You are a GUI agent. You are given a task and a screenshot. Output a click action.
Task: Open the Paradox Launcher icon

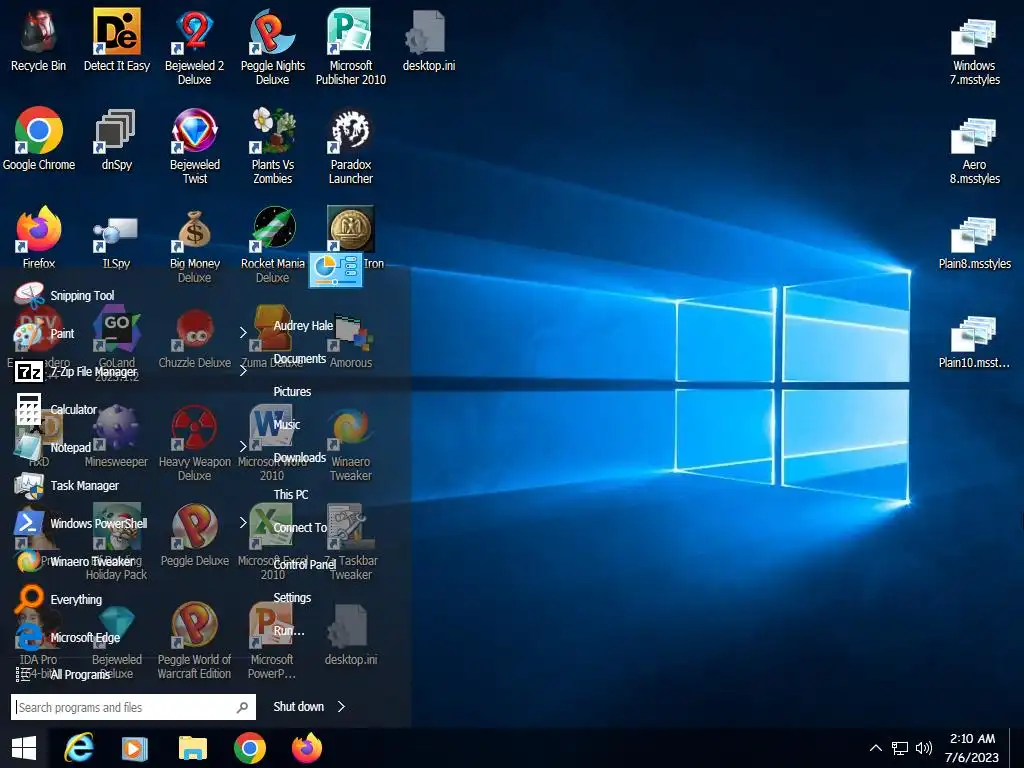[351, 145]
